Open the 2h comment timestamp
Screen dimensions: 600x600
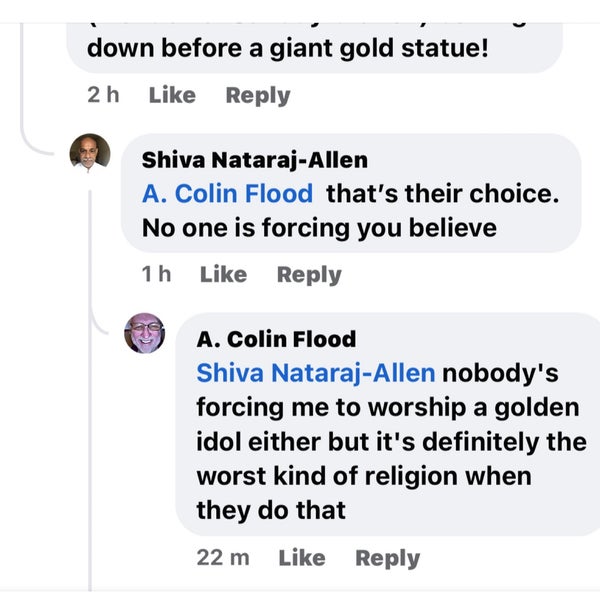103,96
